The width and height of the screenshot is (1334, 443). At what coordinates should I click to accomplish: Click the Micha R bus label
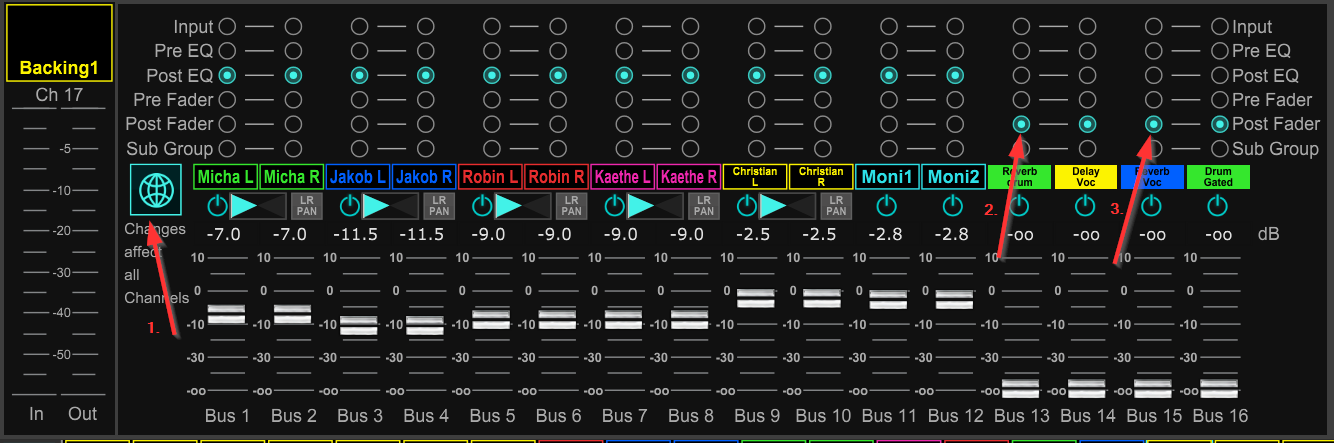(292, 178)
